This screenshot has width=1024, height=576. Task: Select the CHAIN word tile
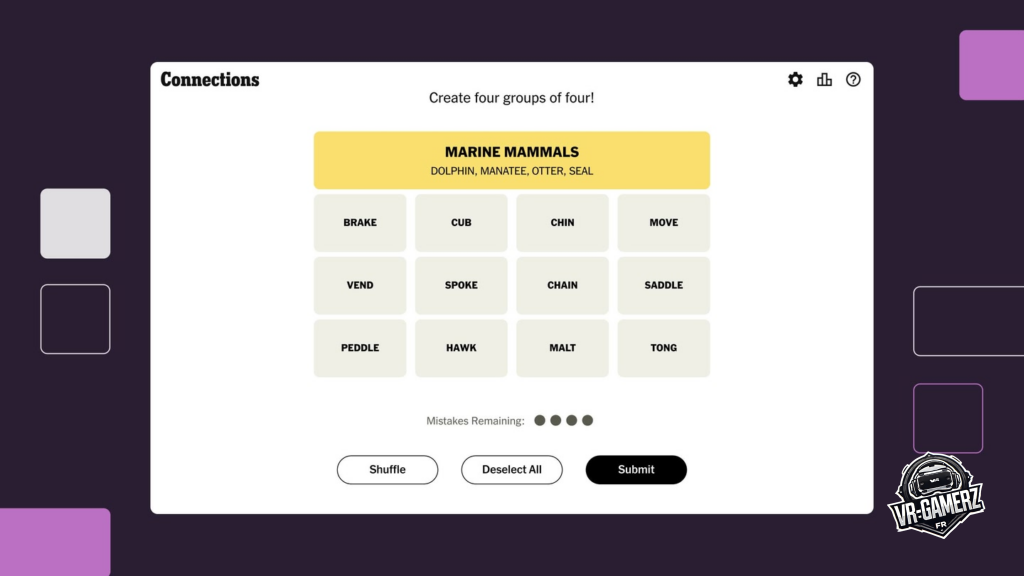[x=562, y=286]
